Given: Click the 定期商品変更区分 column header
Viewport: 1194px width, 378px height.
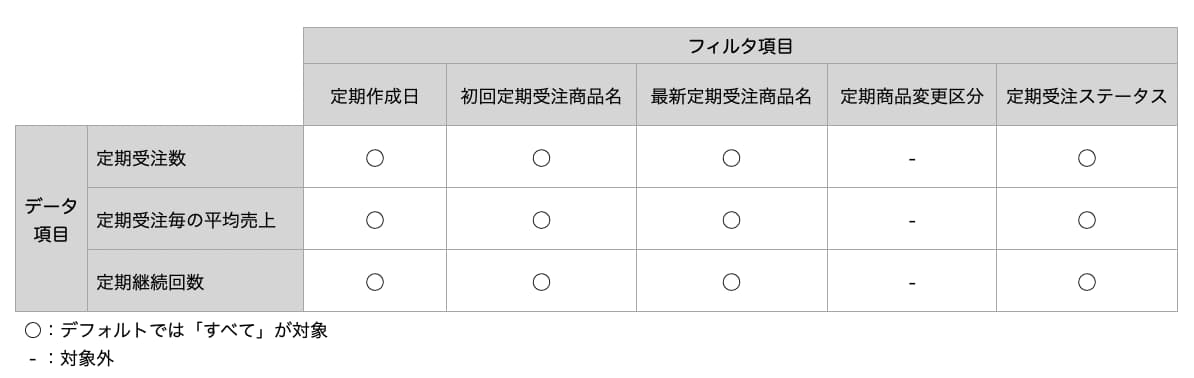Looking at the screenshot, I should pos(911,95).
